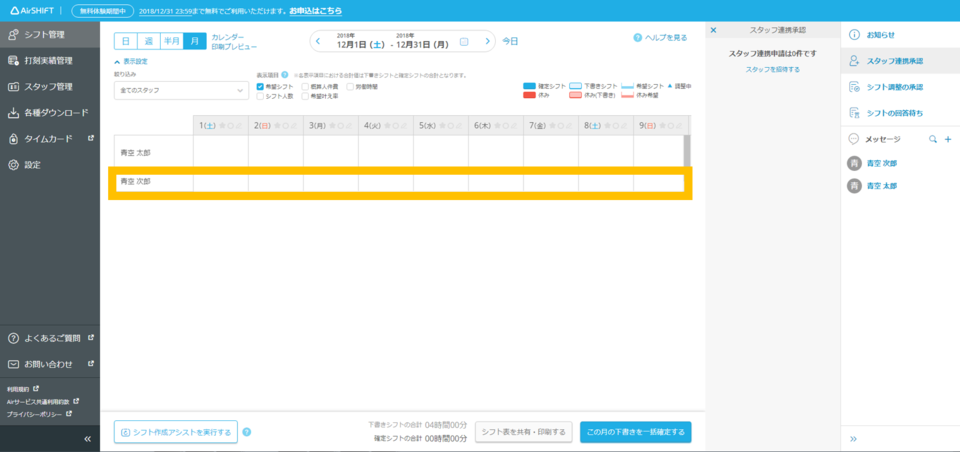Click この月の下書きを一括確定する button
Viewport: 960px width, 452px height.
635,432
